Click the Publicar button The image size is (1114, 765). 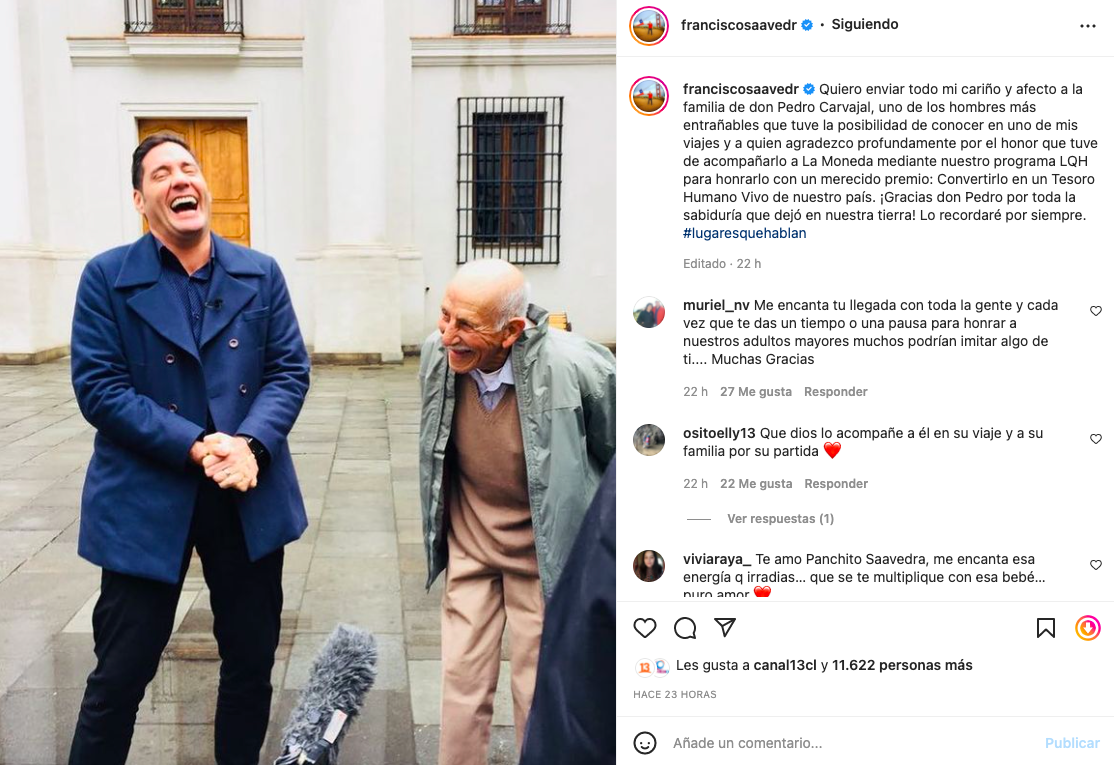coord(1072,743)
